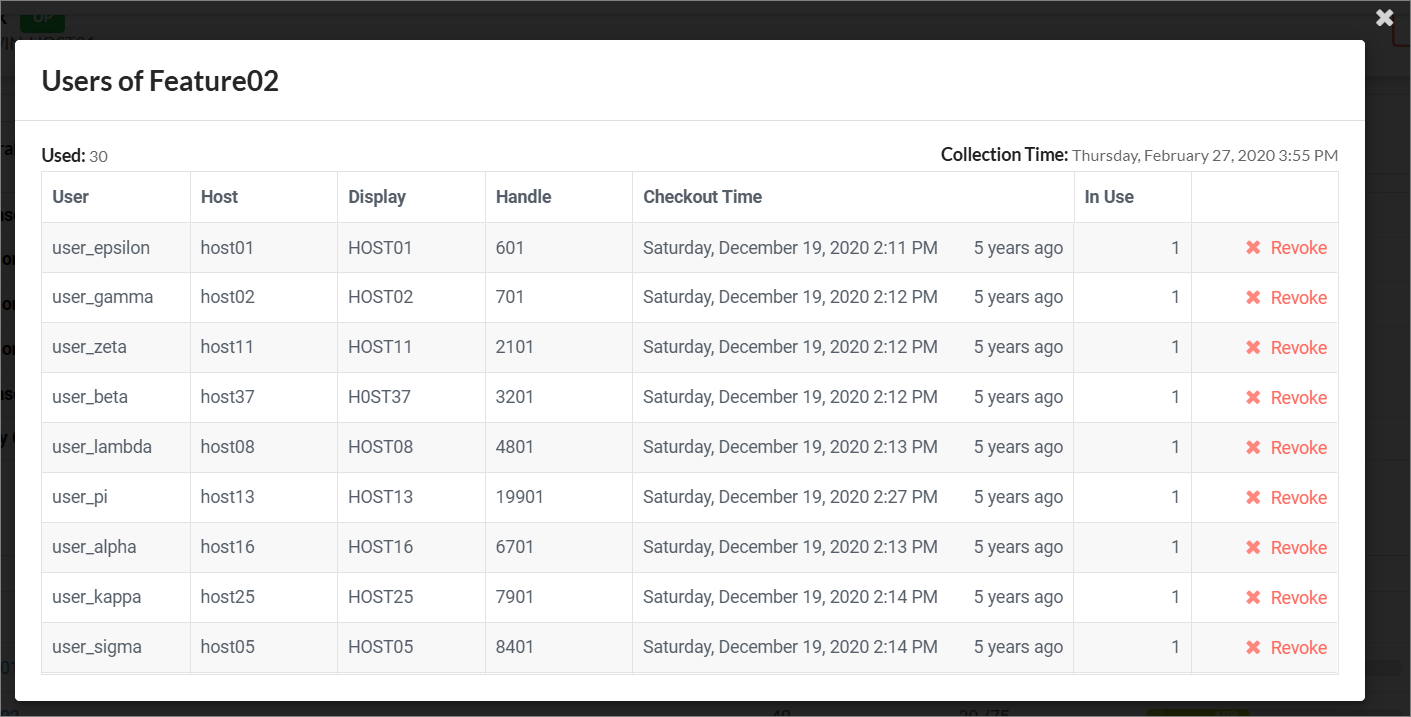The image size is (1411, 717).
Task: Click the Checkout Time column header
Action: [853, 197]
